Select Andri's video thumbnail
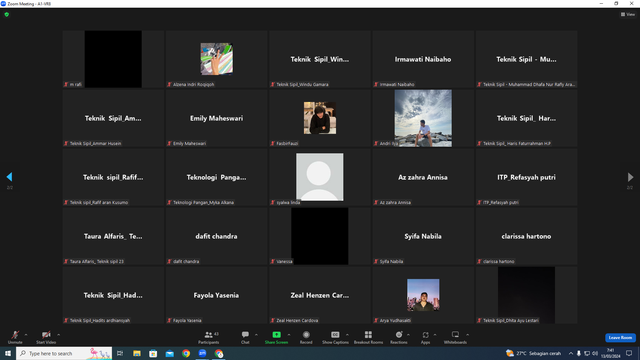The image size is (640, 360). 423,118
